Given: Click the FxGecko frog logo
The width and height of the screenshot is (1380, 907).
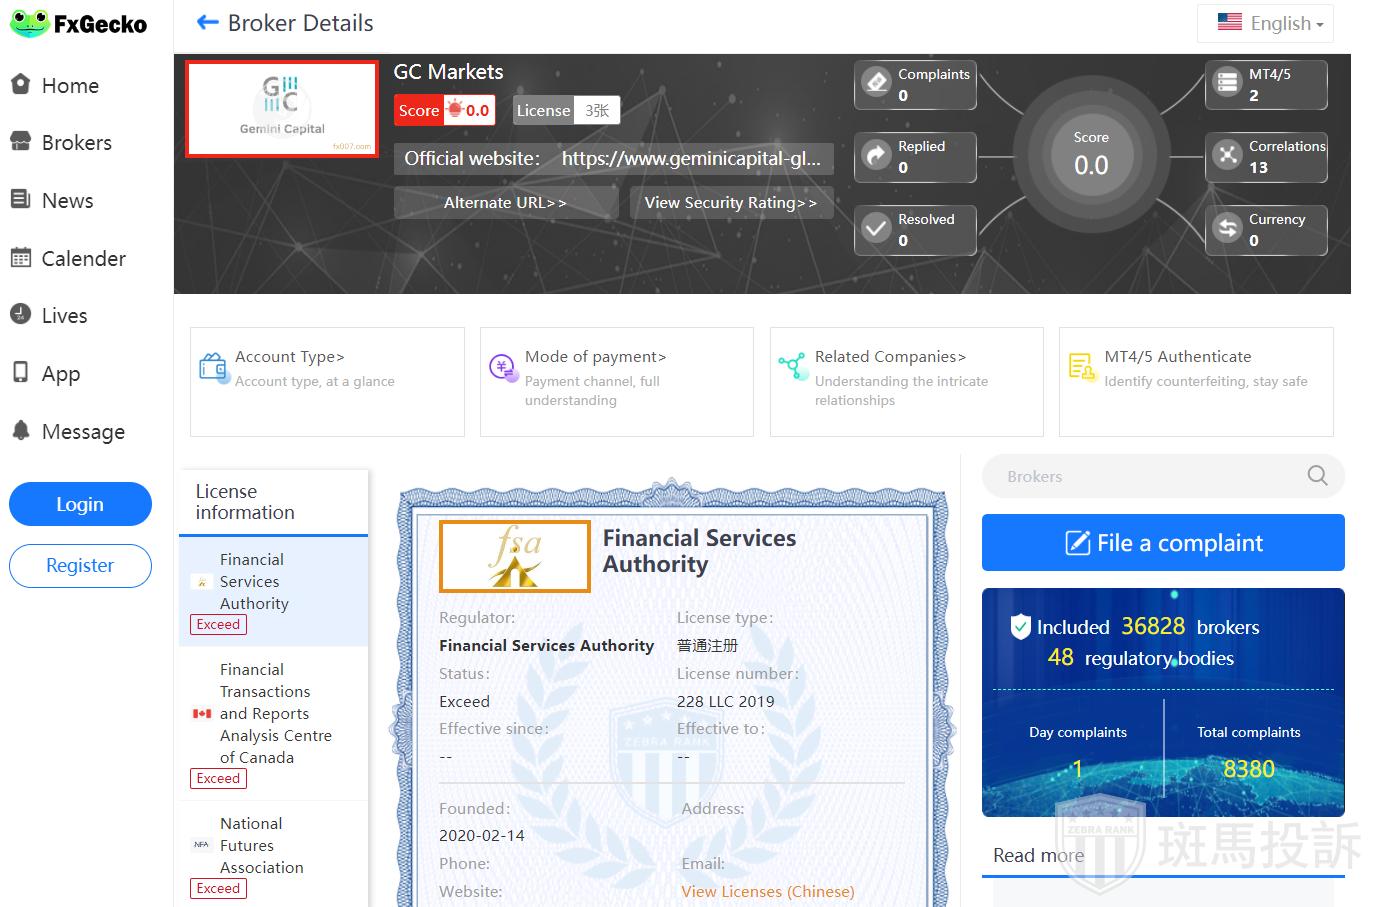Looking at the screenshot, I should 30,24.
